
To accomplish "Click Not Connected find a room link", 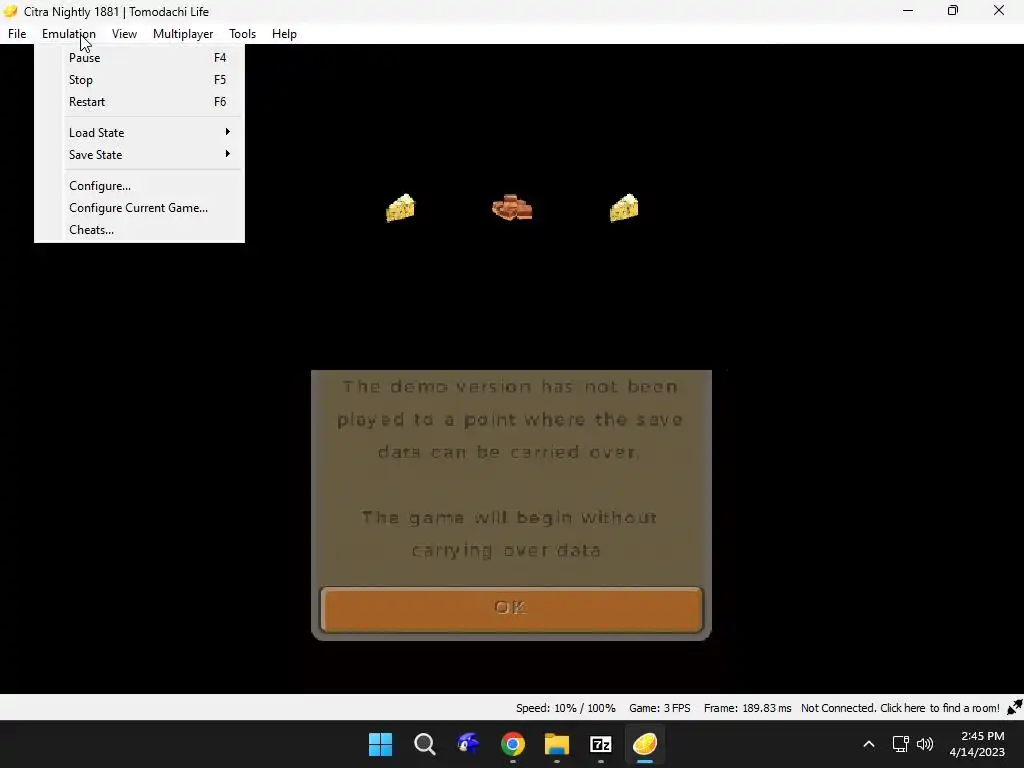I will [x=900, y=708].
